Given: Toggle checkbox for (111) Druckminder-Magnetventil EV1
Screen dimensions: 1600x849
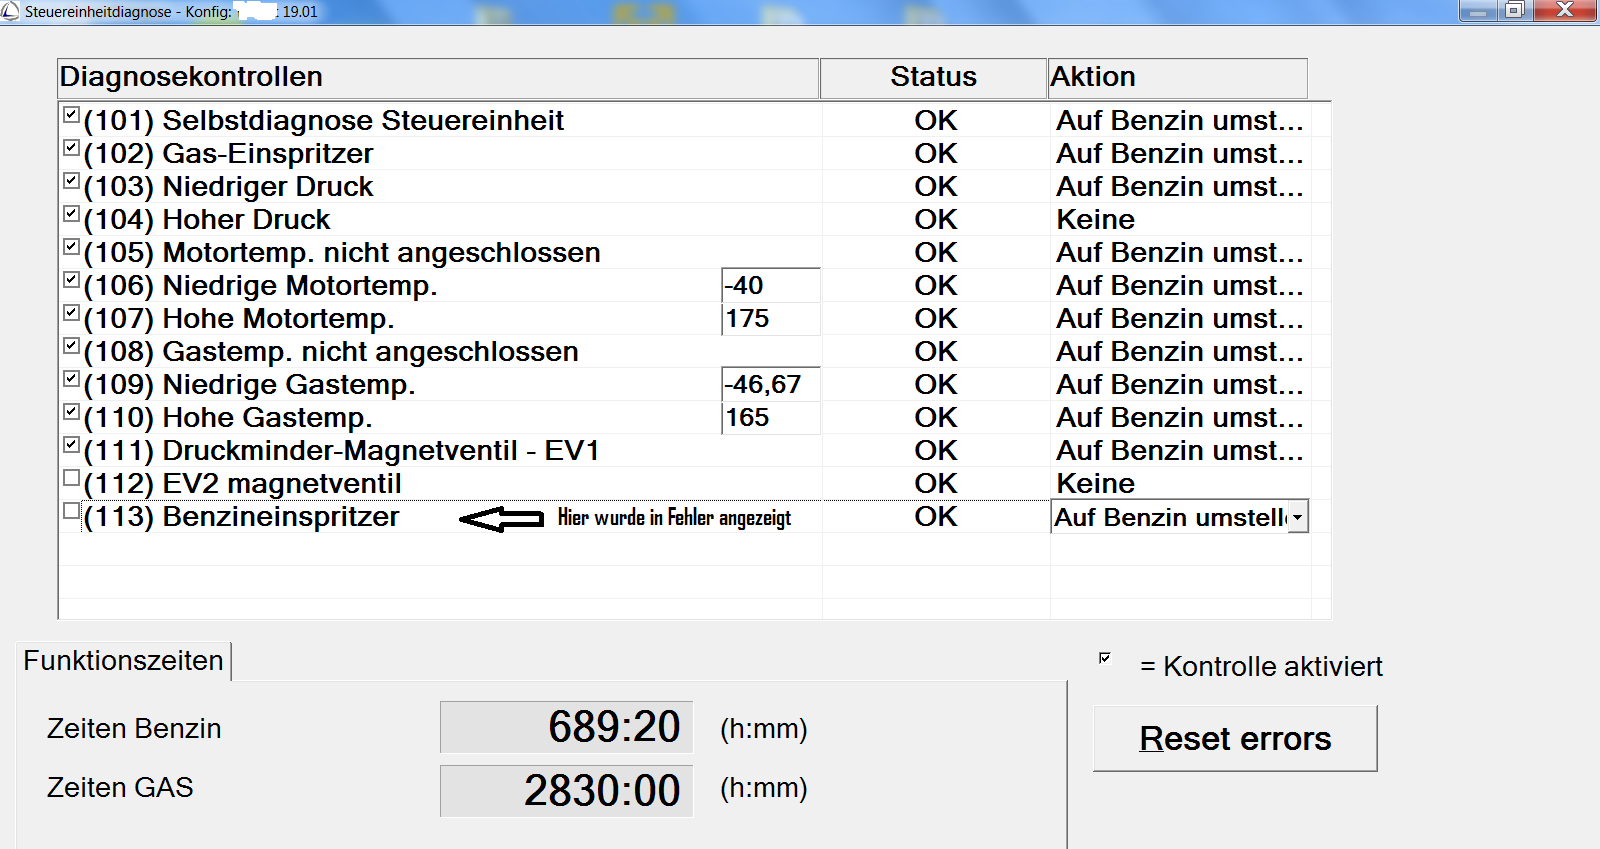Looking at the screenshot, I should [71, 444].
